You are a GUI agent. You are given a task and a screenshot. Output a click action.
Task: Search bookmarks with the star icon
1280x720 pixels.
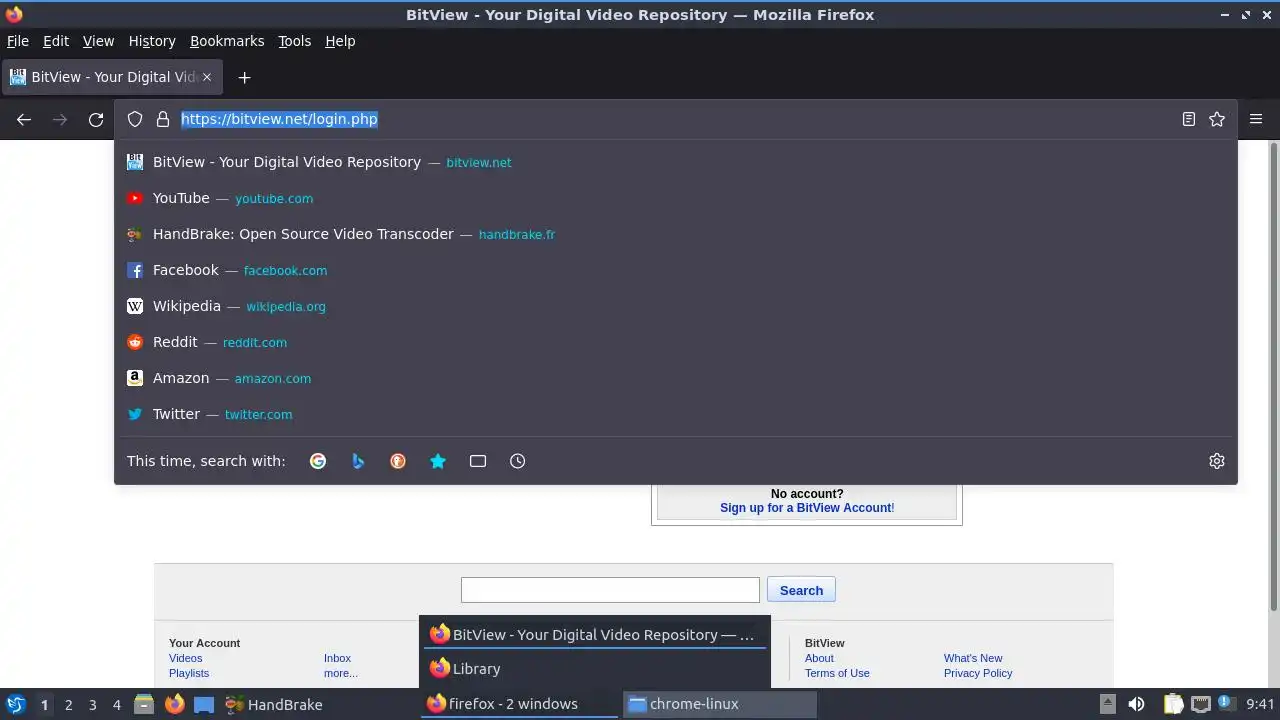(x=438, y=461)
